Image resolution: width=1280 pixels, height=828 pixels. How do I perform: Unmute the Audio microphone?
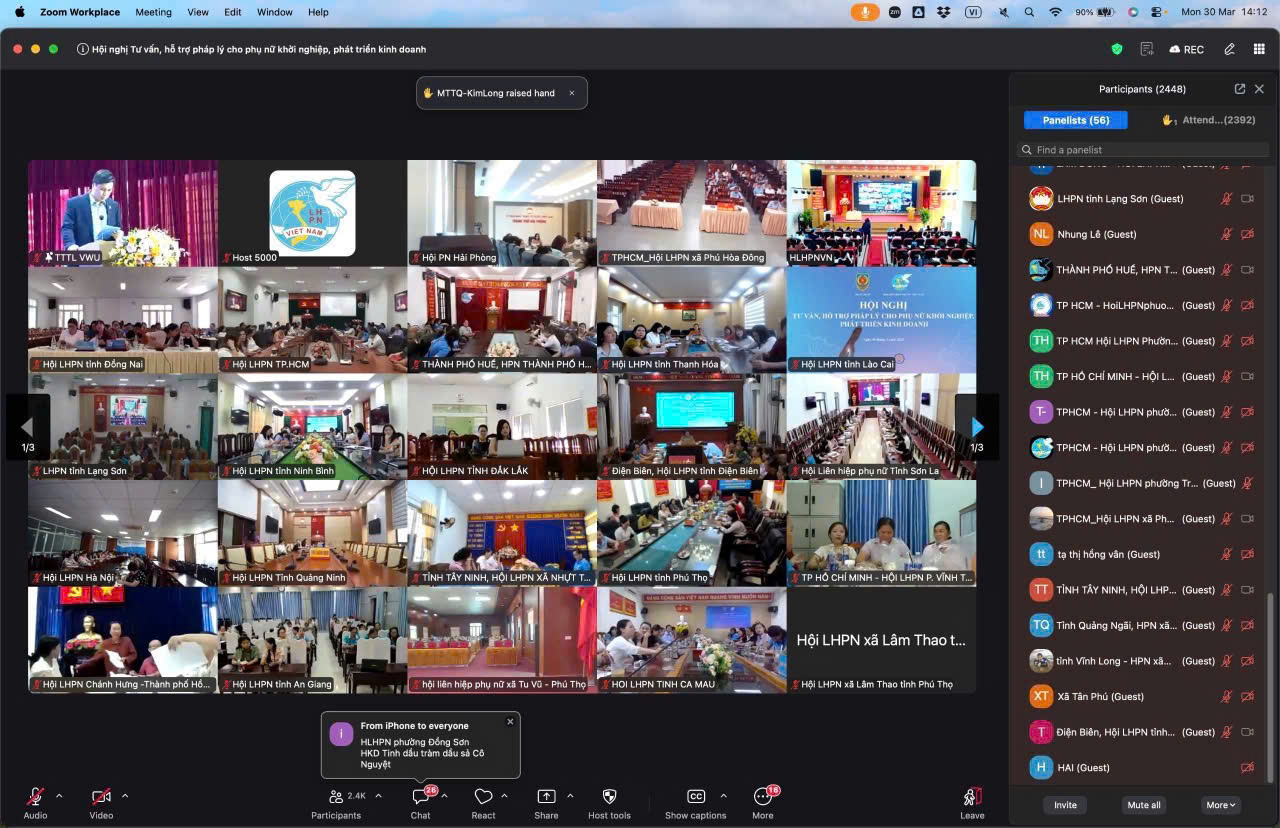[x=35, y=797]
